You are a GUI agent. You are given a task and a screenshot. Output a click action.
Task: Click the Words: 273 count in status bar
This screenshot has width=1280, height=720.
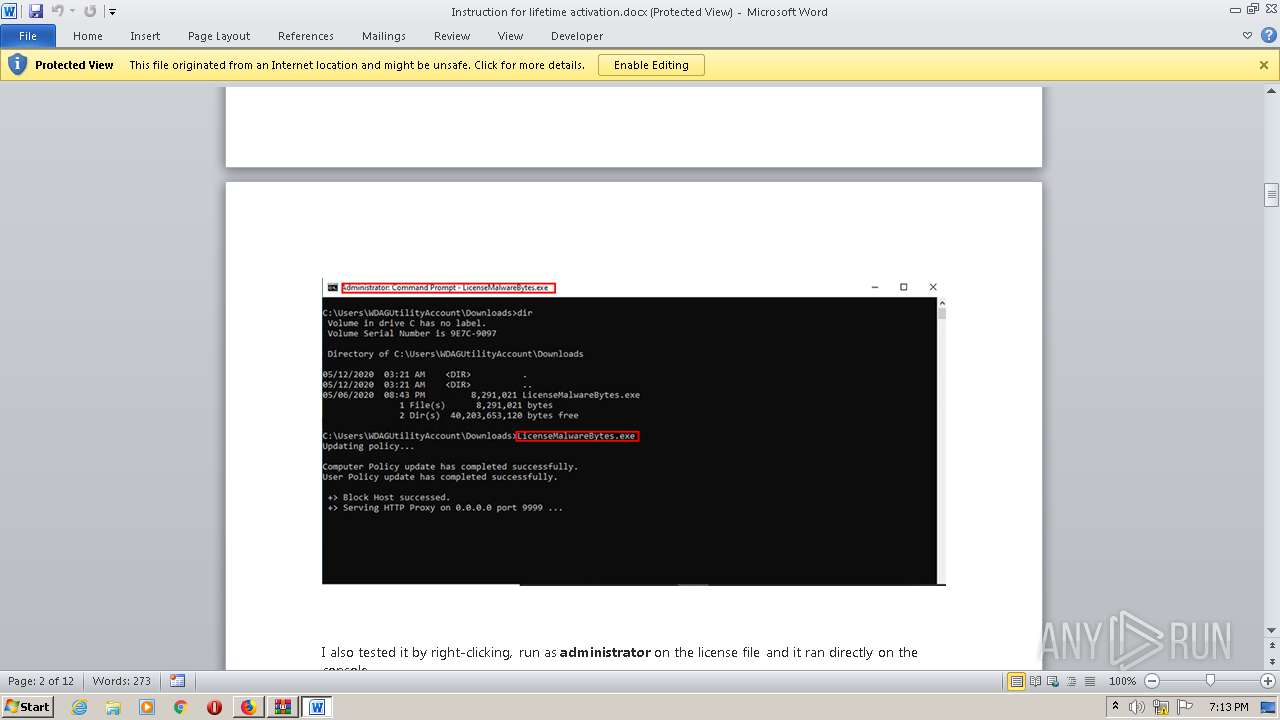click(122, 681)
